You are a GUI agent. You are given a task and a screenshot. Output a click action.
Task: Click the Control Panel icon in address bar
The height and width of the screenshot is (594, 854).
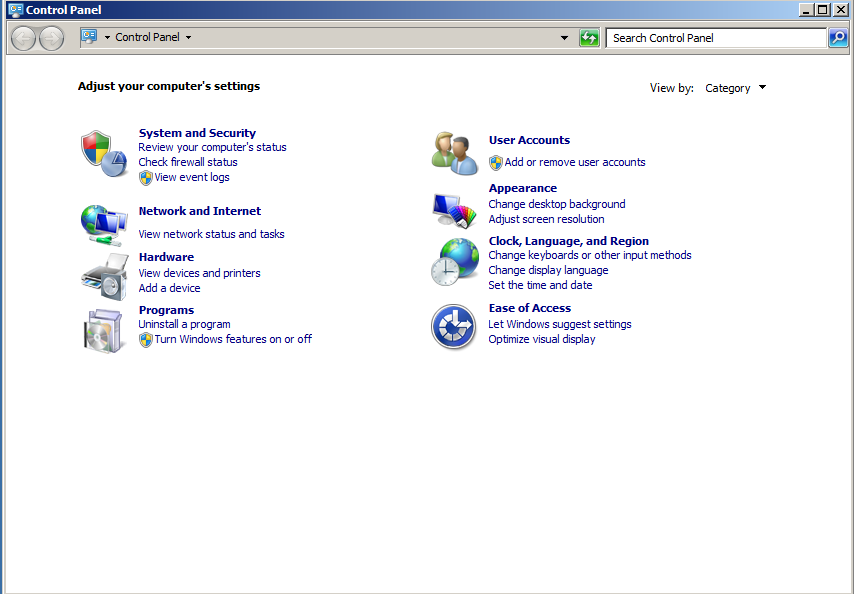pos(89,36)
